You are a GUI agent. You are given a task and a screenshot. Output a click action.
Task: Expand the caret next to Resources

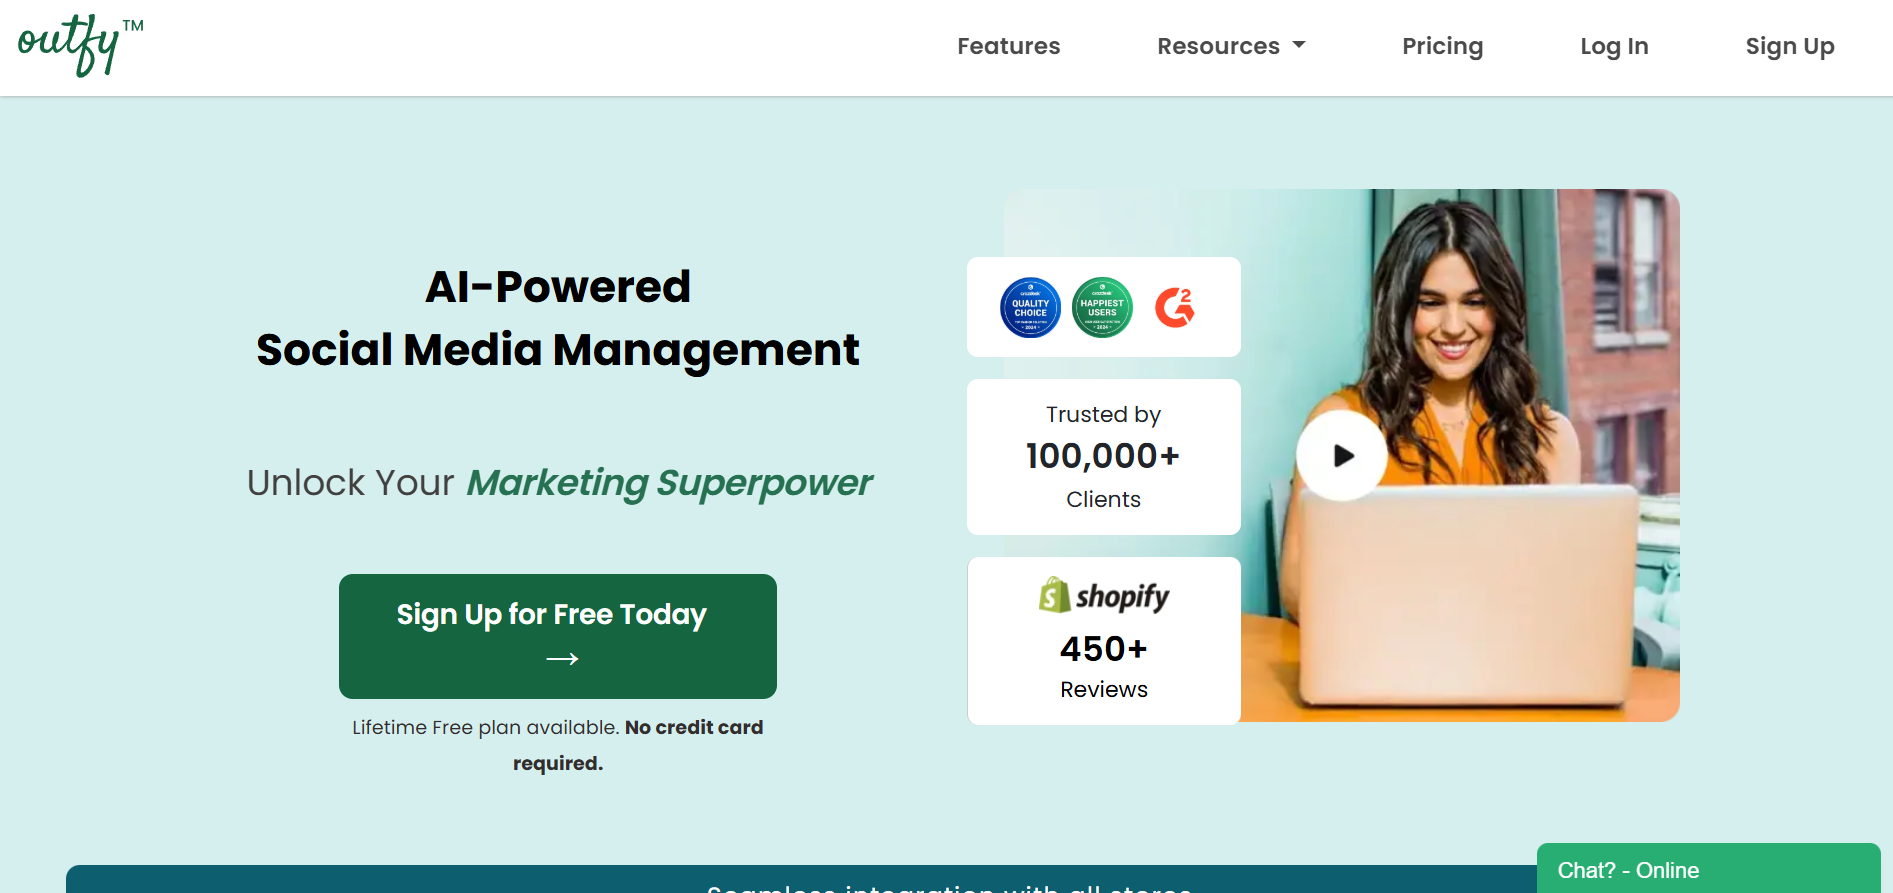[1299, 45]
